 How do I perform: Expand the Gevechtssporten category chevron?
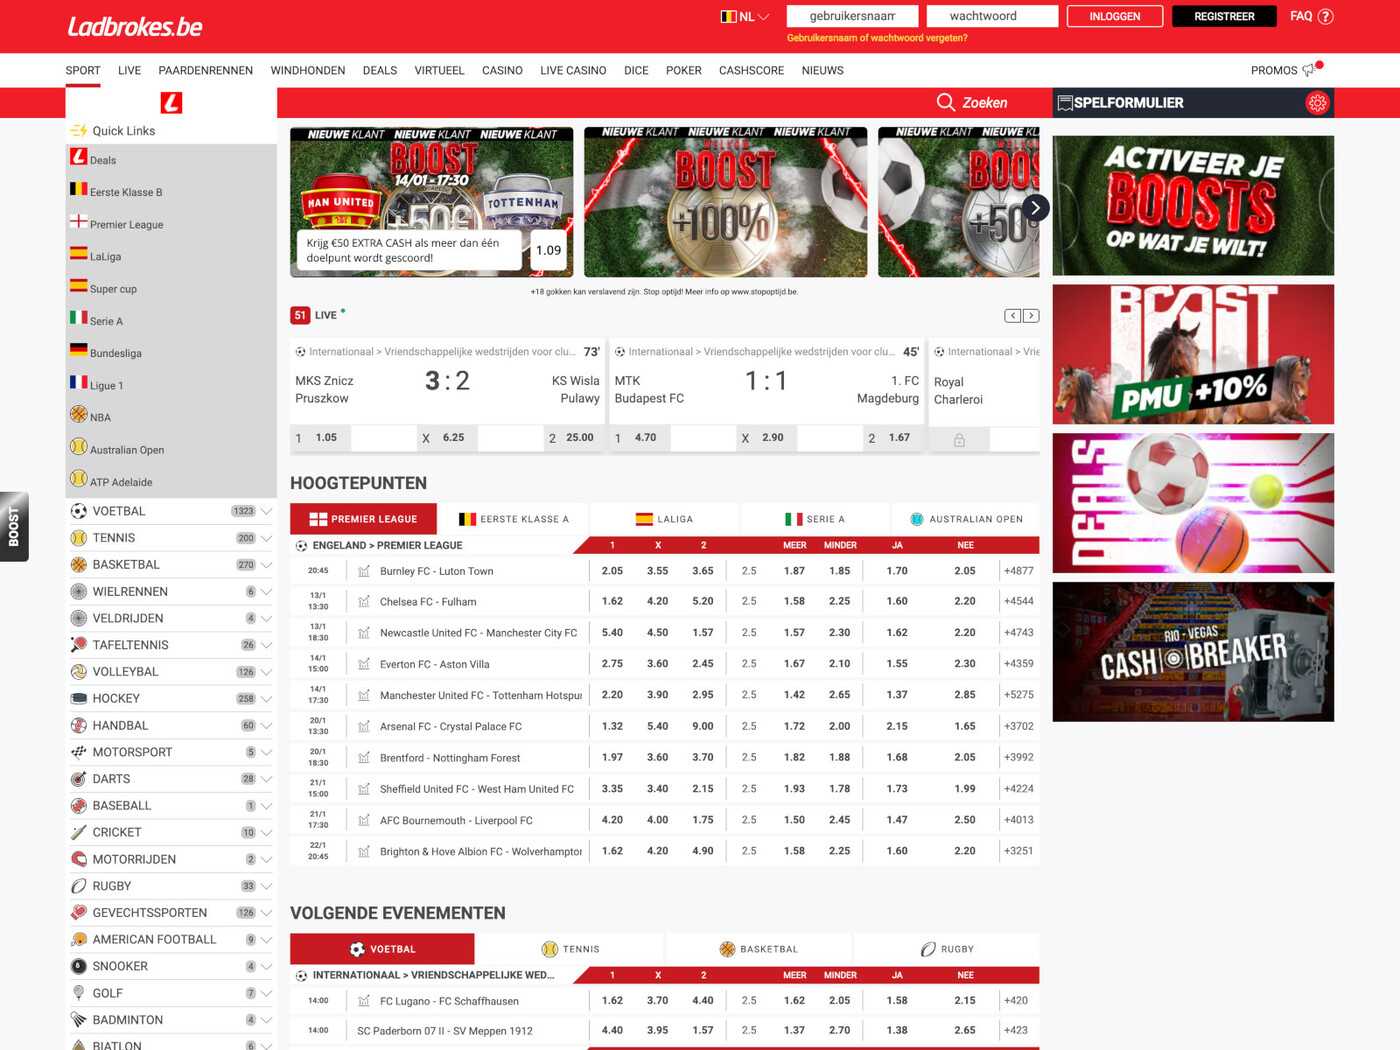click(x=266, y=913)
